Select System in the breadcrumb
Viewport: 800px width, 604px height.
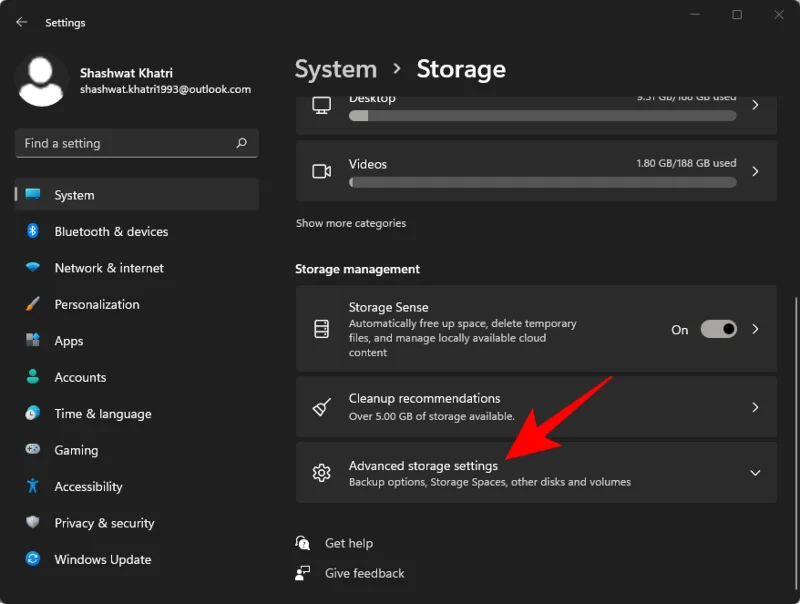click(336, 69)
